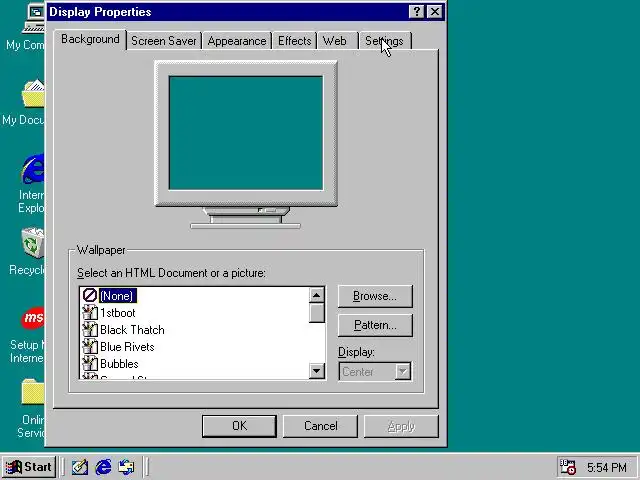
Task: Click the icon next to Blue Rivets
Action: point(90,347)
